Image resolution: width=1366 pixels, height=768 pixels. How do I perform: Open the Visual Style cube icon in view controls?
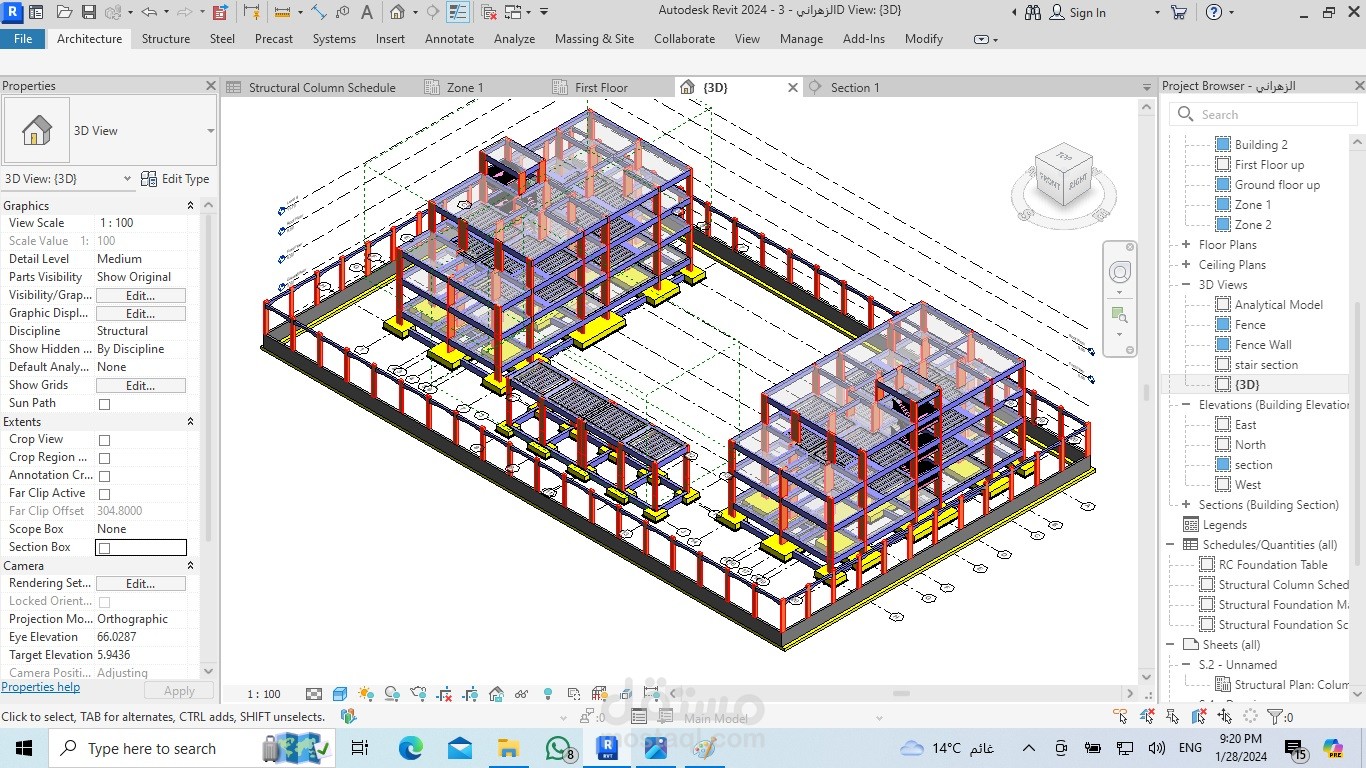[x=340, y=692]
